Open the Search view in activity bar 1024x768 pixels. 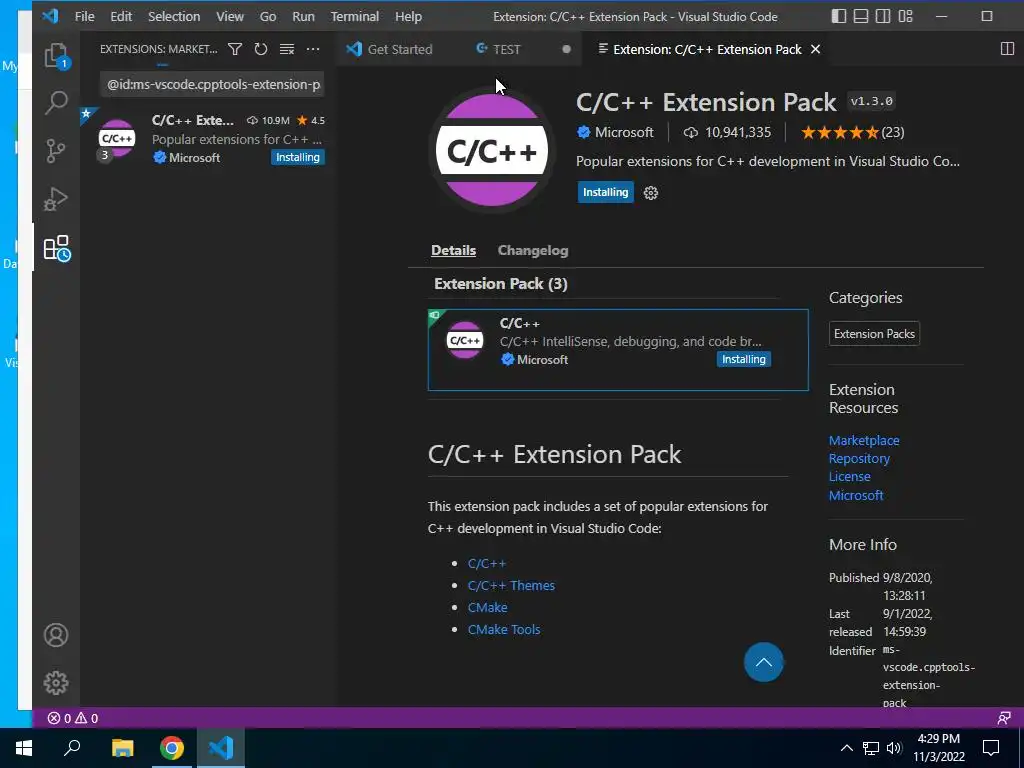point(56,103)
